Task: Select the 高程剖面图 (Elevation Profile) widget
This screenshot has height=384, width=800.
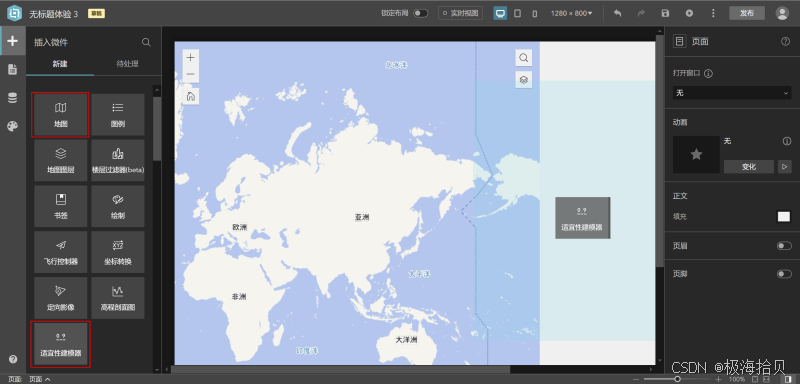Action: (x=118, y=298)
